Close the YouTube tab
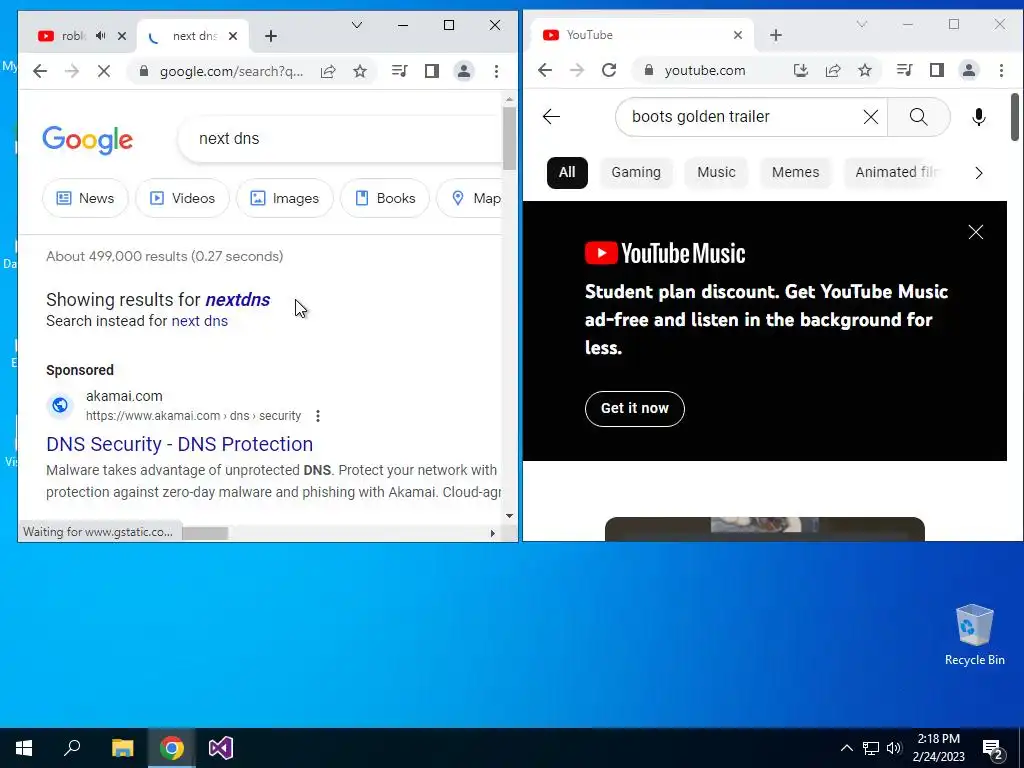 [x=738, y=35]
